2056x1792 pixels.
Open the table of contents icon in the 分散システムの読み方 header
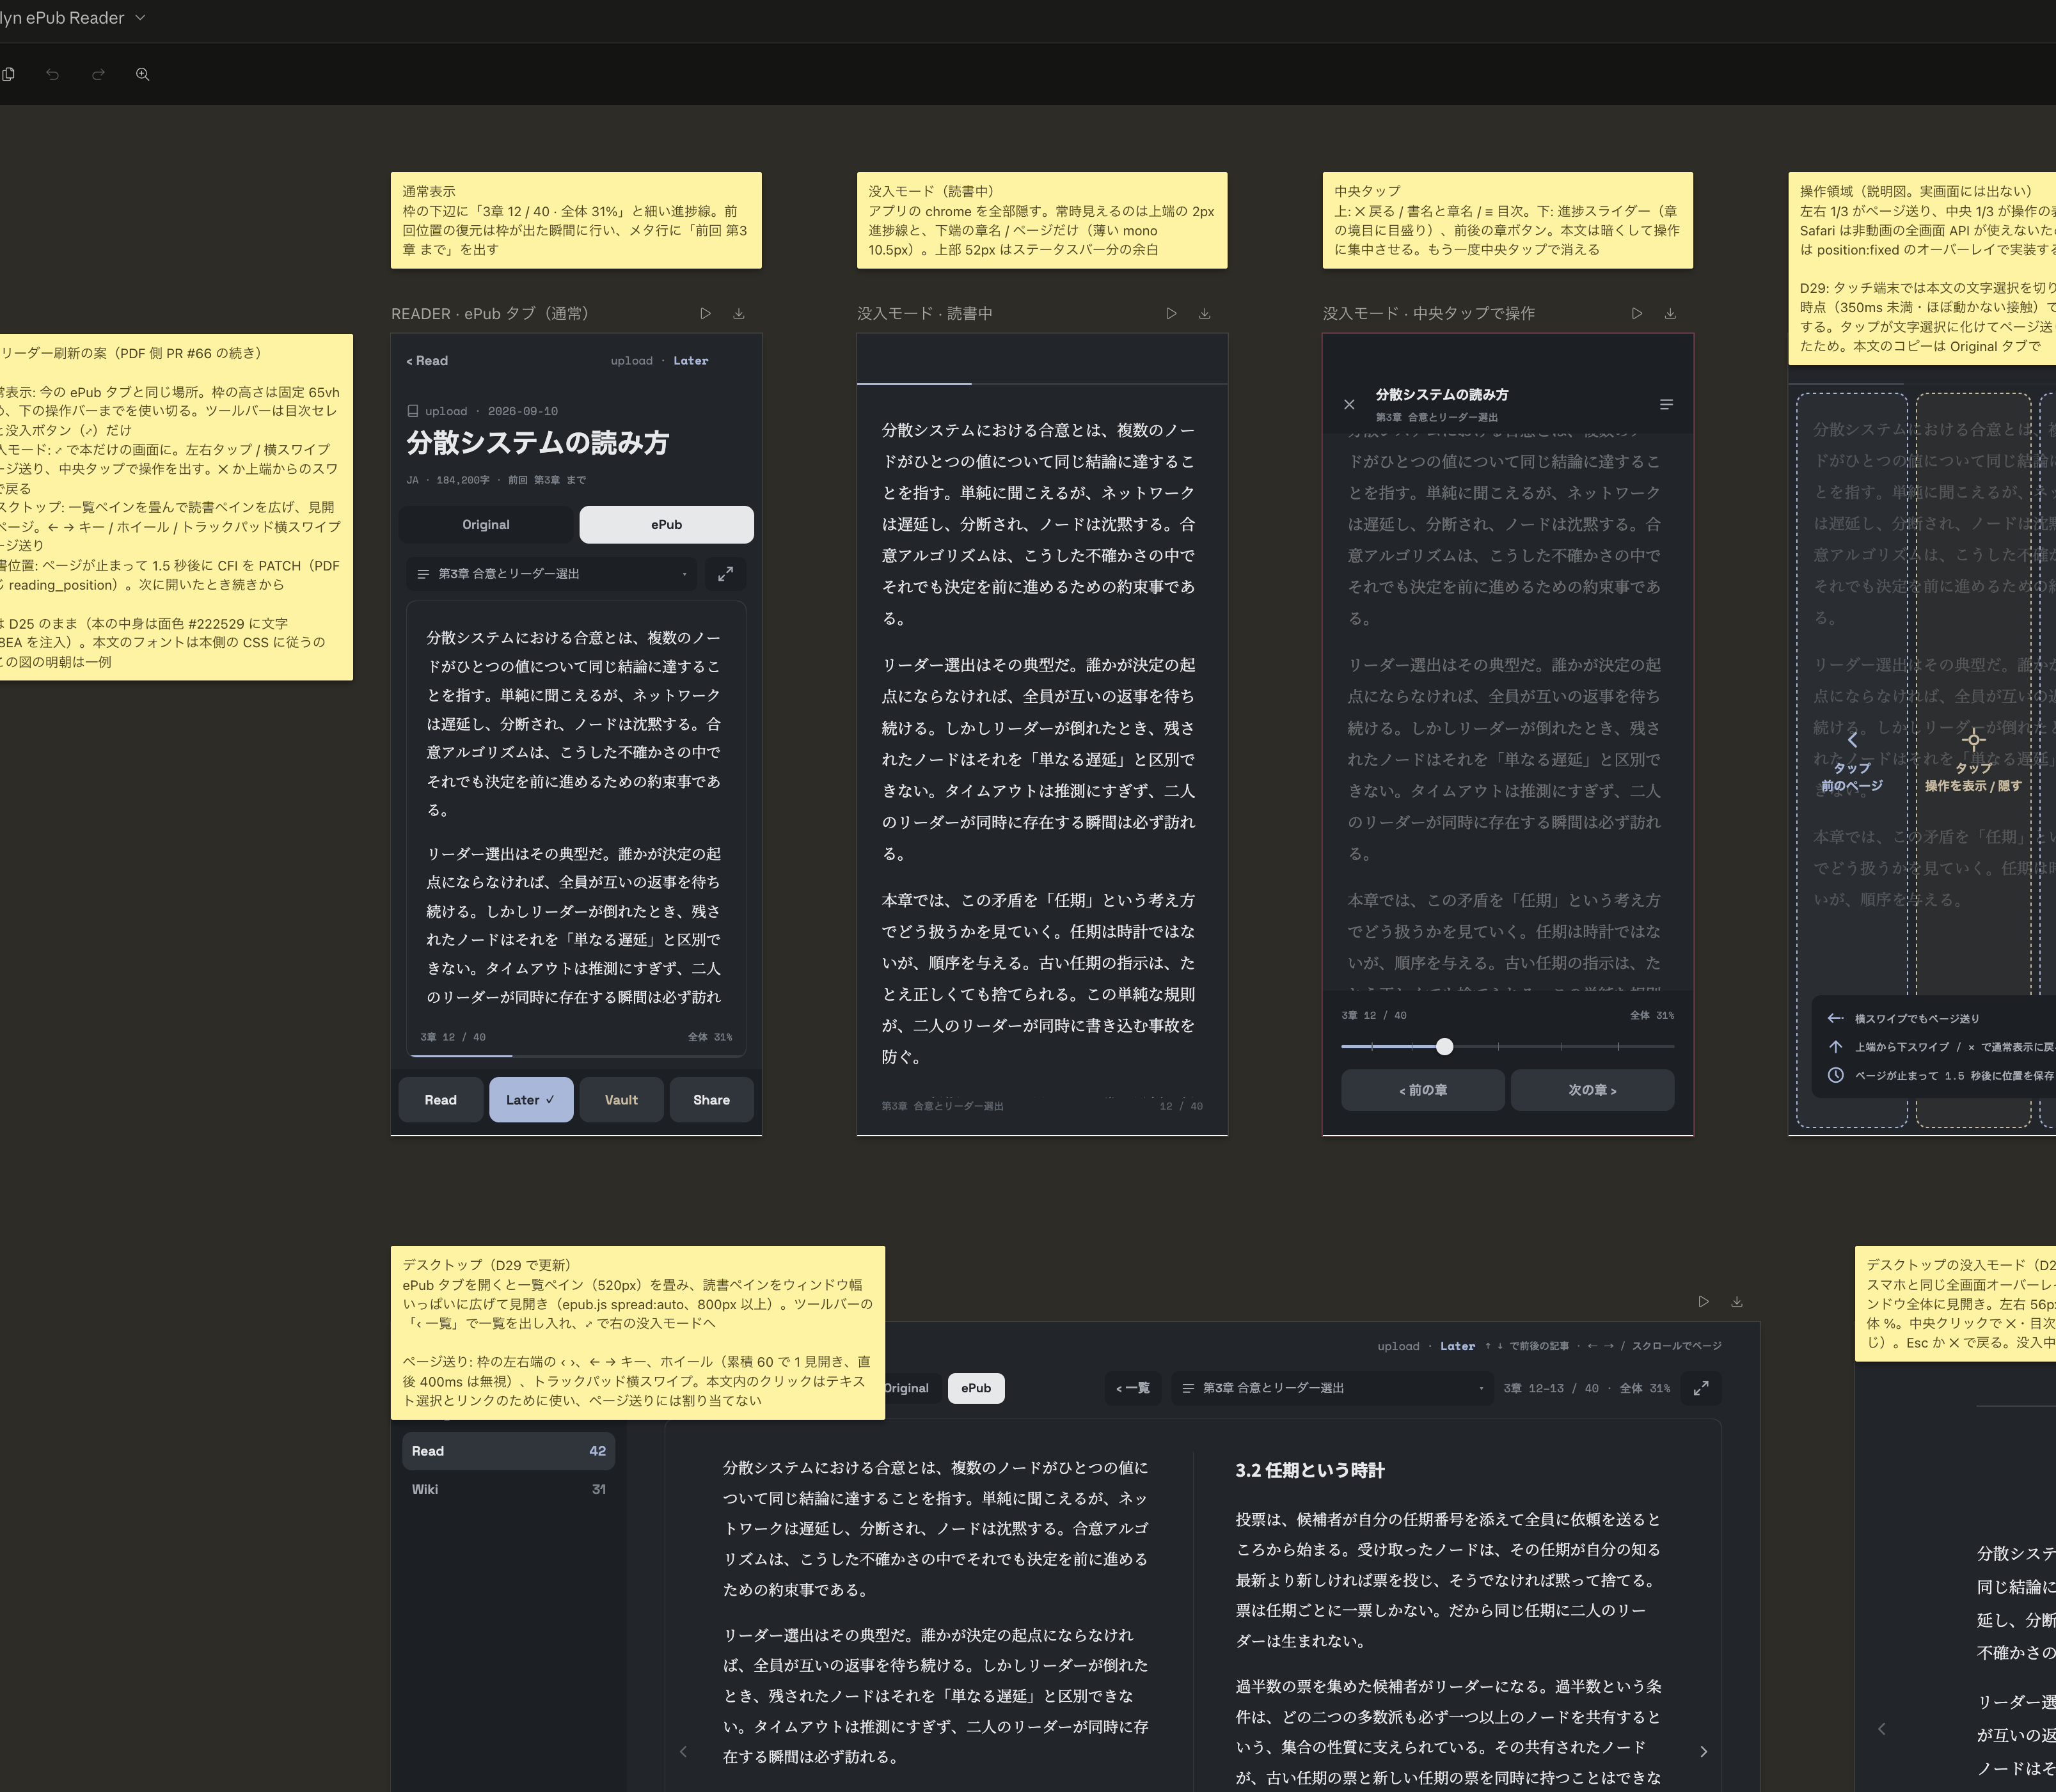[x=1666, y=404]
